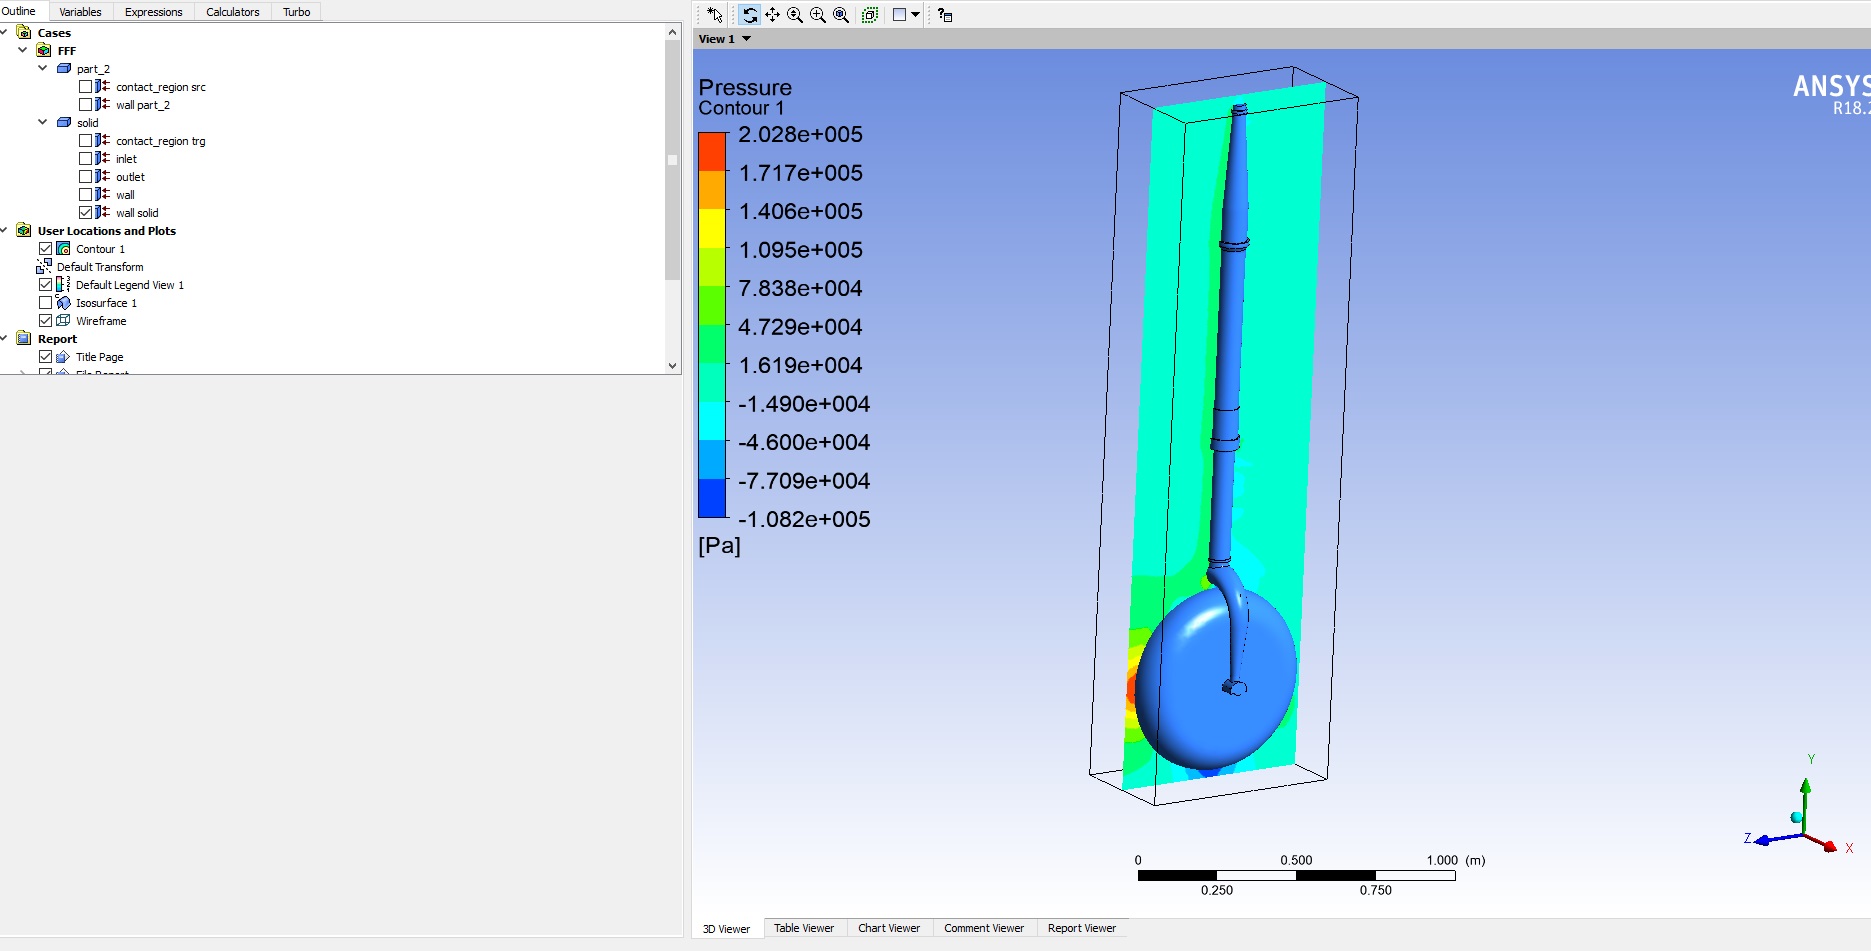The height and width of the screenshot is (951, 1871).
Task: Switch to the Variables tab
Action: coord(80,12)
